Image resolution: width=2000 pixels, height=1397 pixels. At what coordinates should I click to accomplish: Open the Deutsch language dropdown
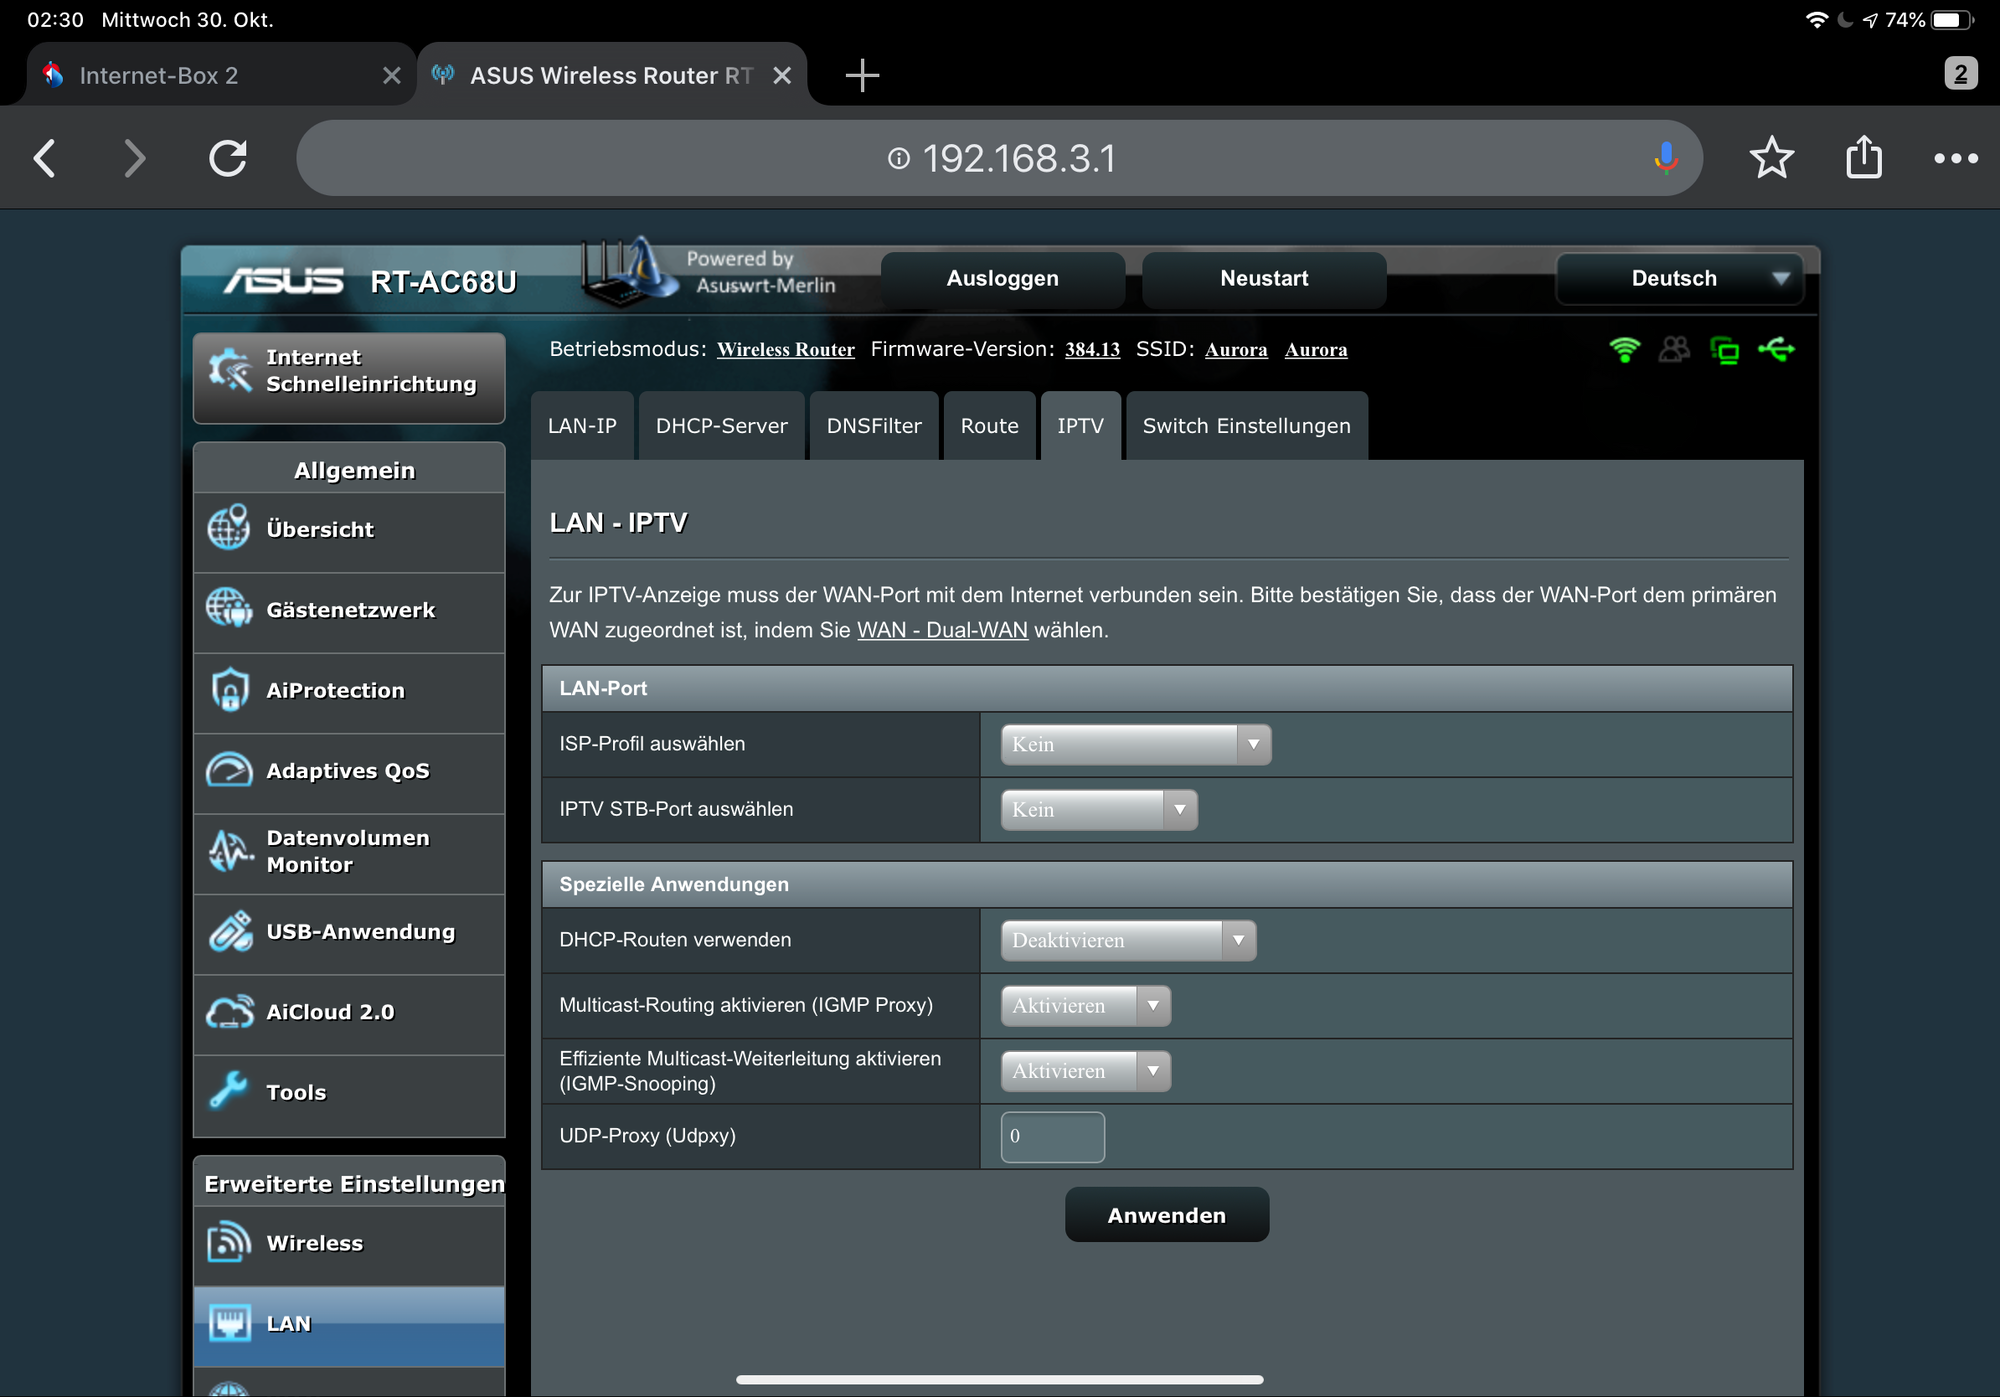coord(1679,279)
